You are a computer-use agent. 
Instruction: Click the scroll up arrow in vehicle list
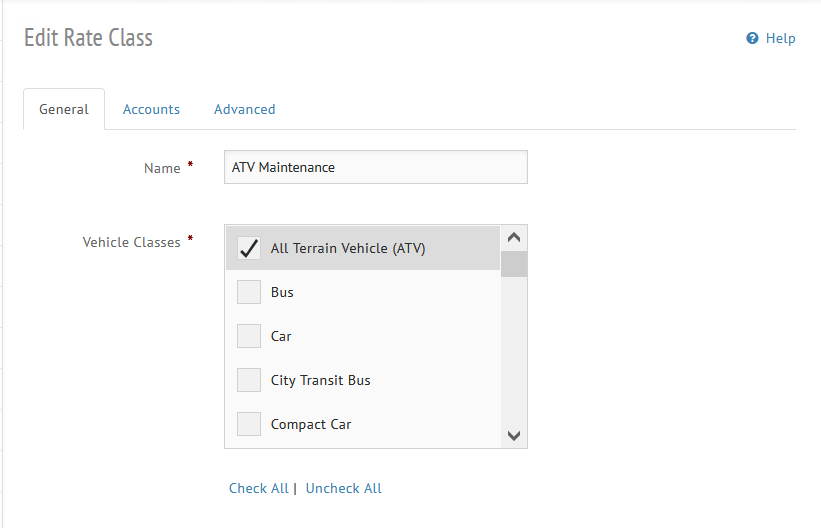click(514, 238)
